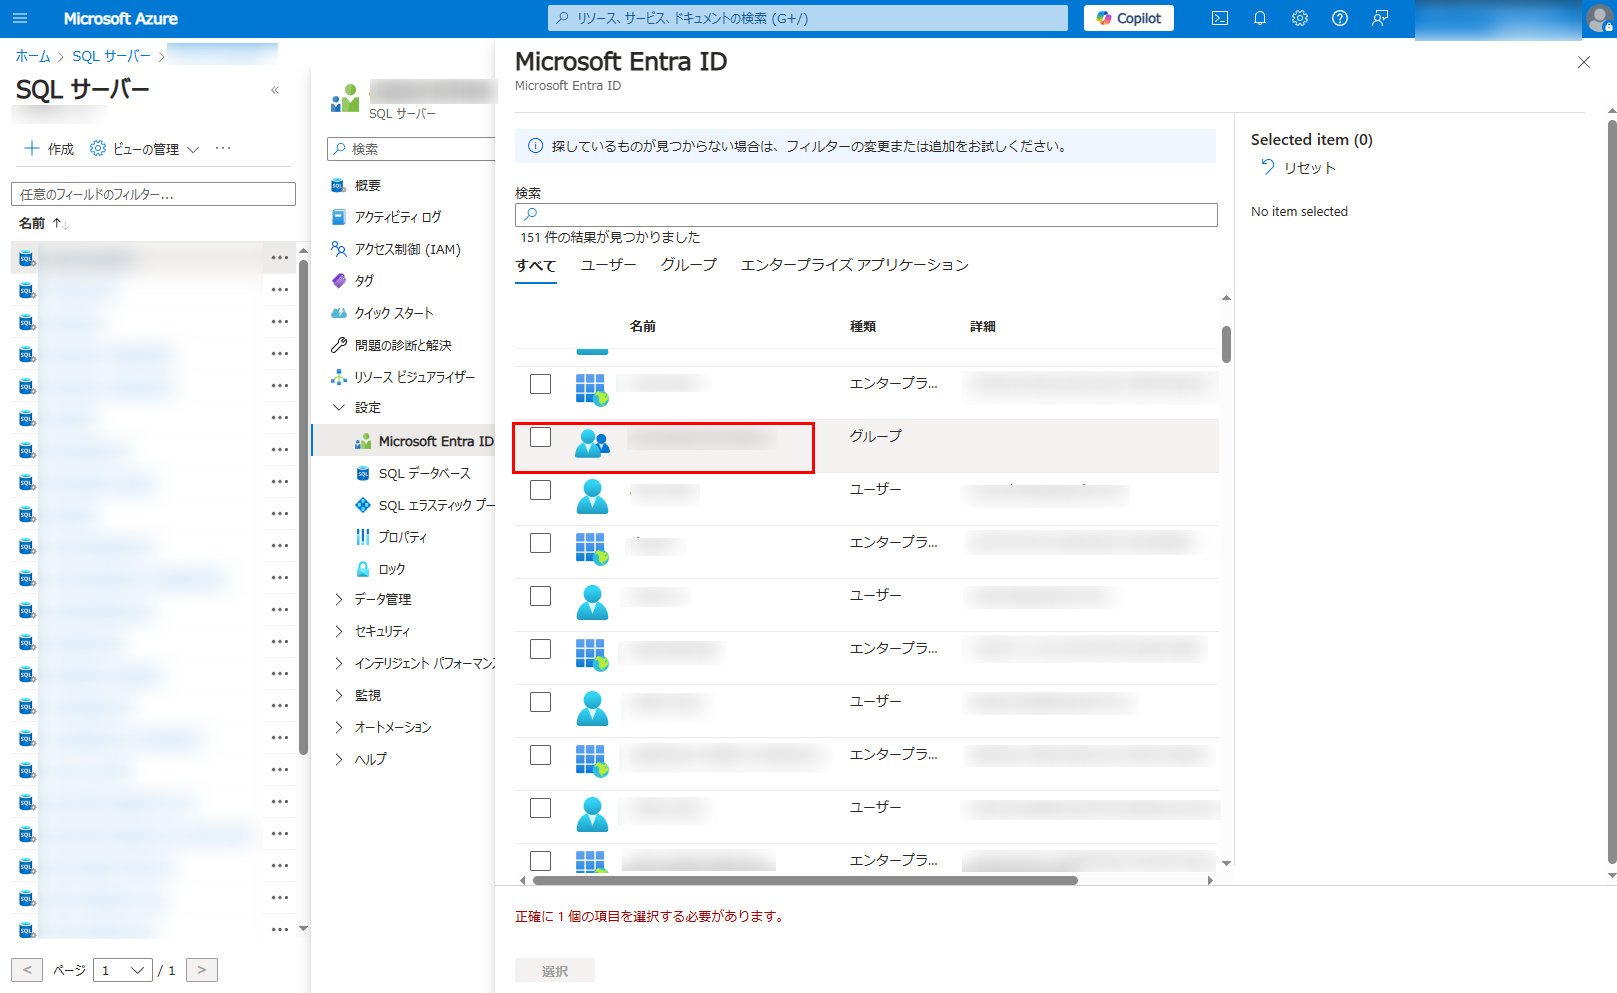The image size is (1617, 993).
Task: Expand the 監視 section
Action: click(x=357, y=695)
